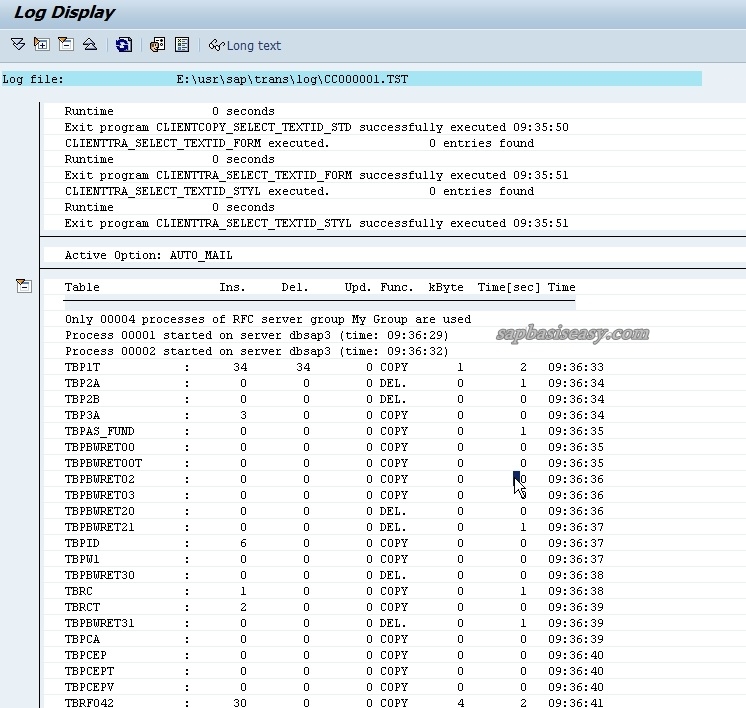
Task: Select Exit program CLIENTTRA_SELECT_TEXTID_FORM line at 09:35:51
Action: point(316,175)
